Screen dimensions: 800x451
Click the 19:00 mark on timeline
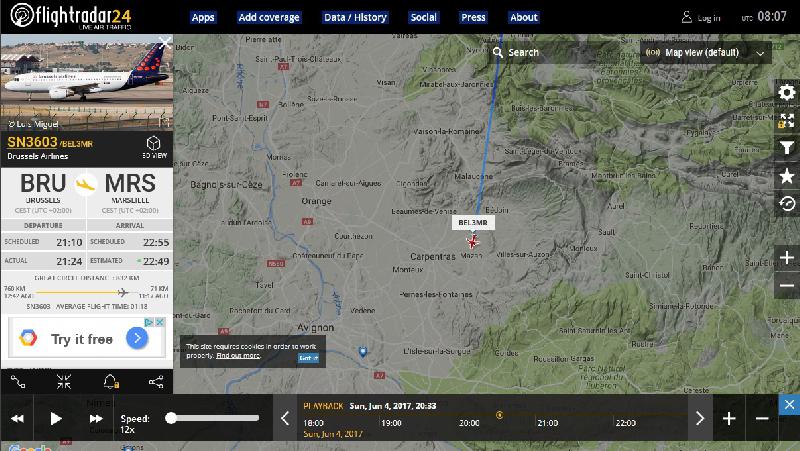391,423
